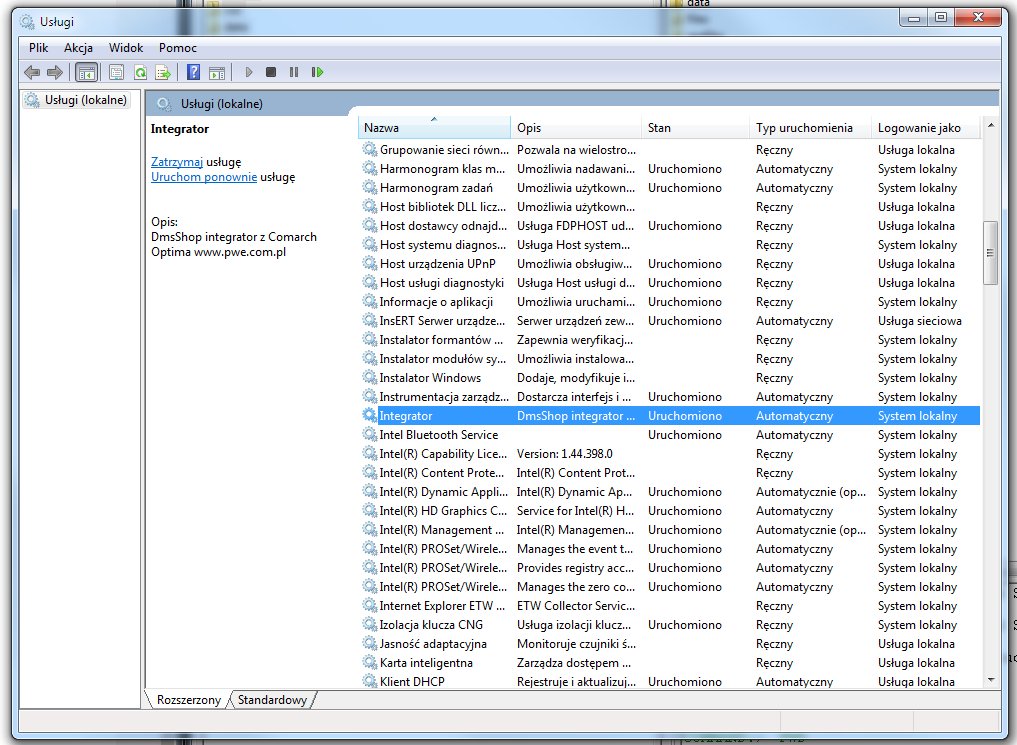Sort by Logowanie jako column header
The image size is (1017, 745).
925,128
